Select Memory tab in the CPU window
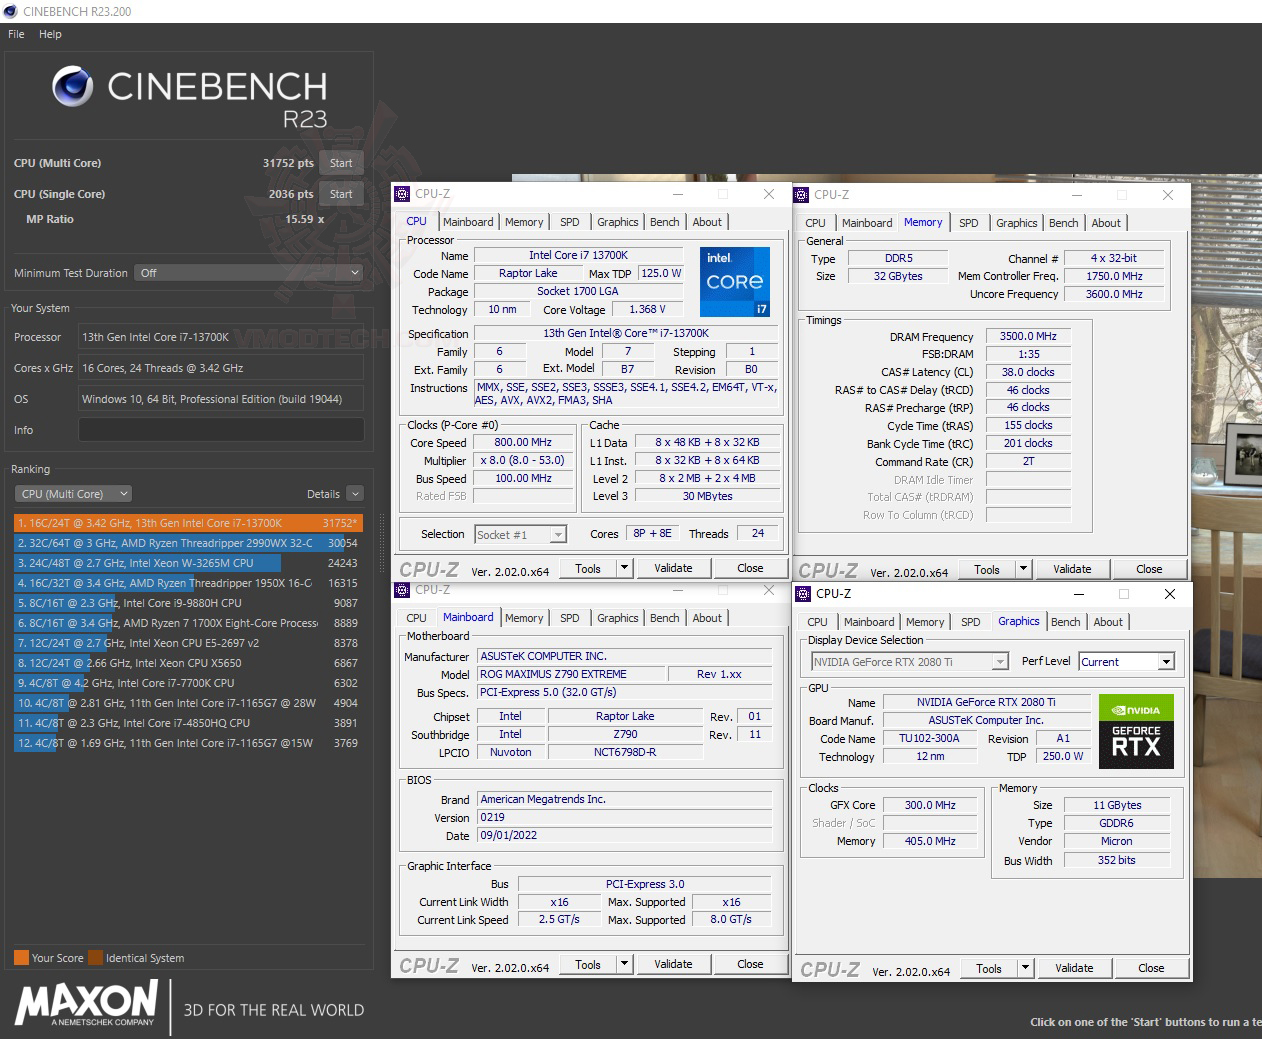This screenshot has height=1039, width=1262. click(x=524, y=222)
